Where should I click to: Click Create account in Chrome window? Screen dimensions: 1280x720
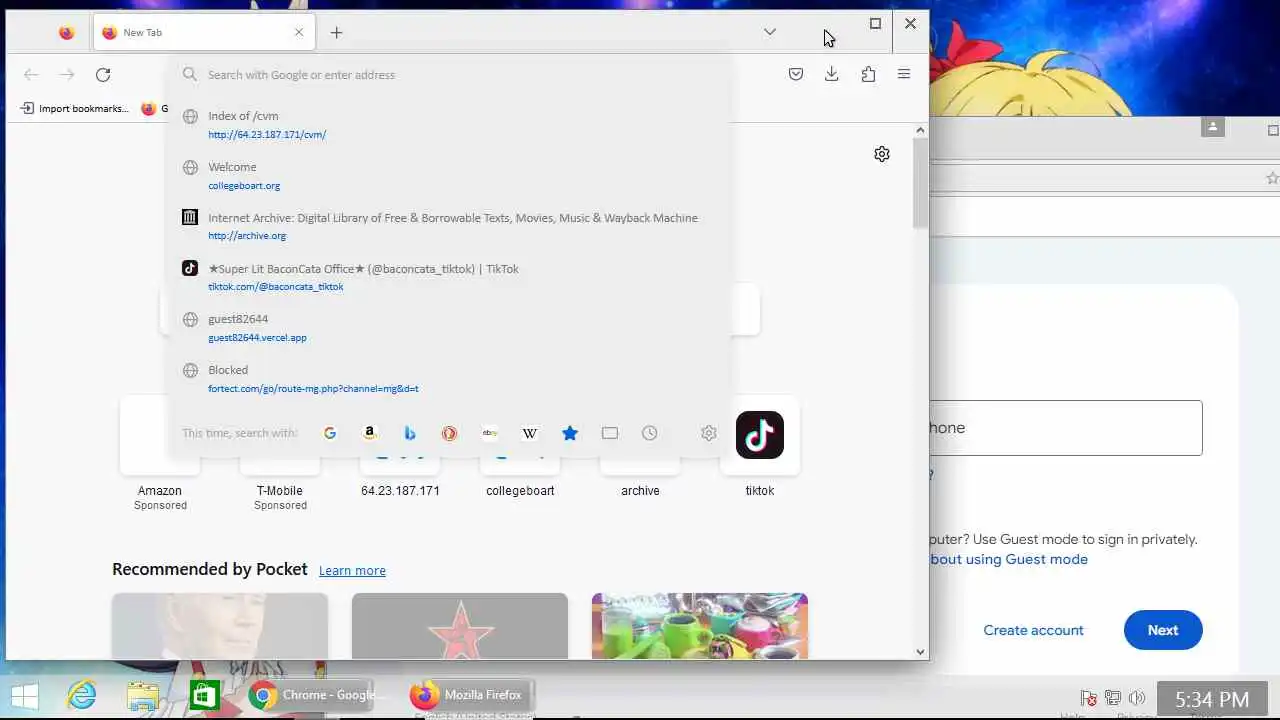coord(1033,630)
